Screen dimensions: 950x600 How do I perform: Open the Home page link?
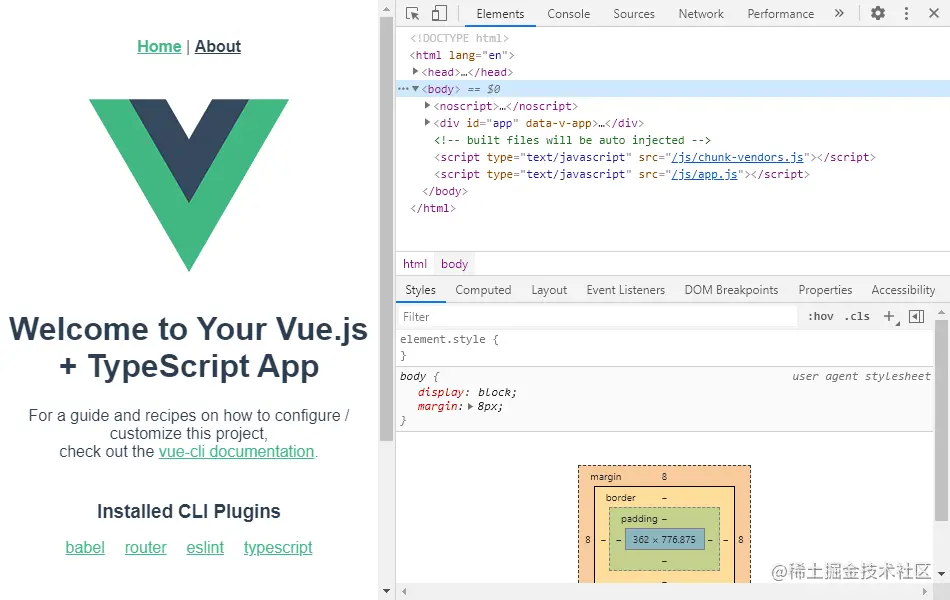tap(159, 46)
